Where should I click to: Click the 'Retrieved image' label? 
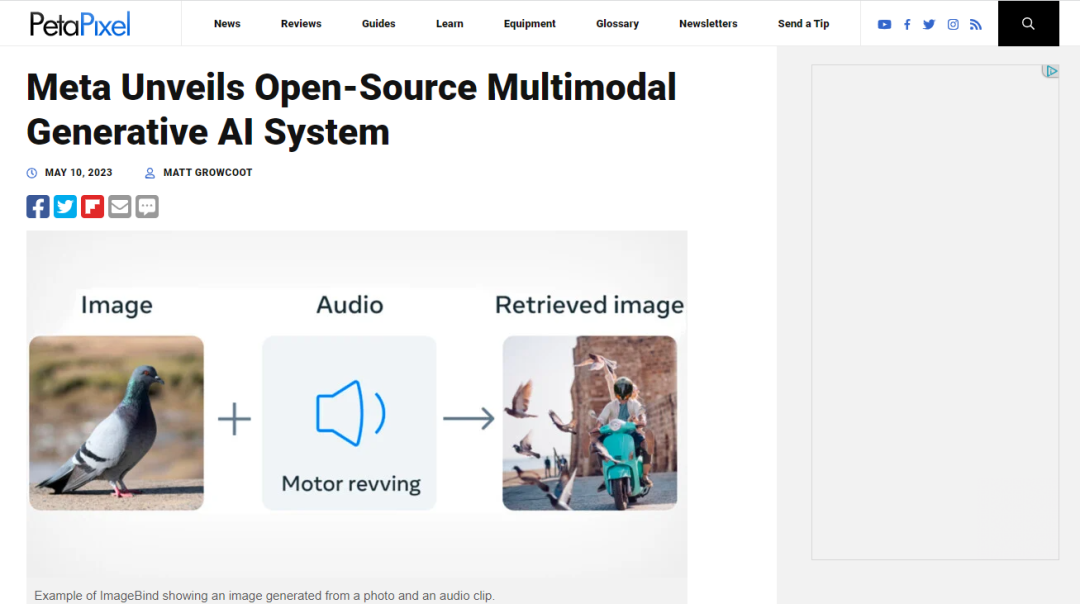(590, 305)
